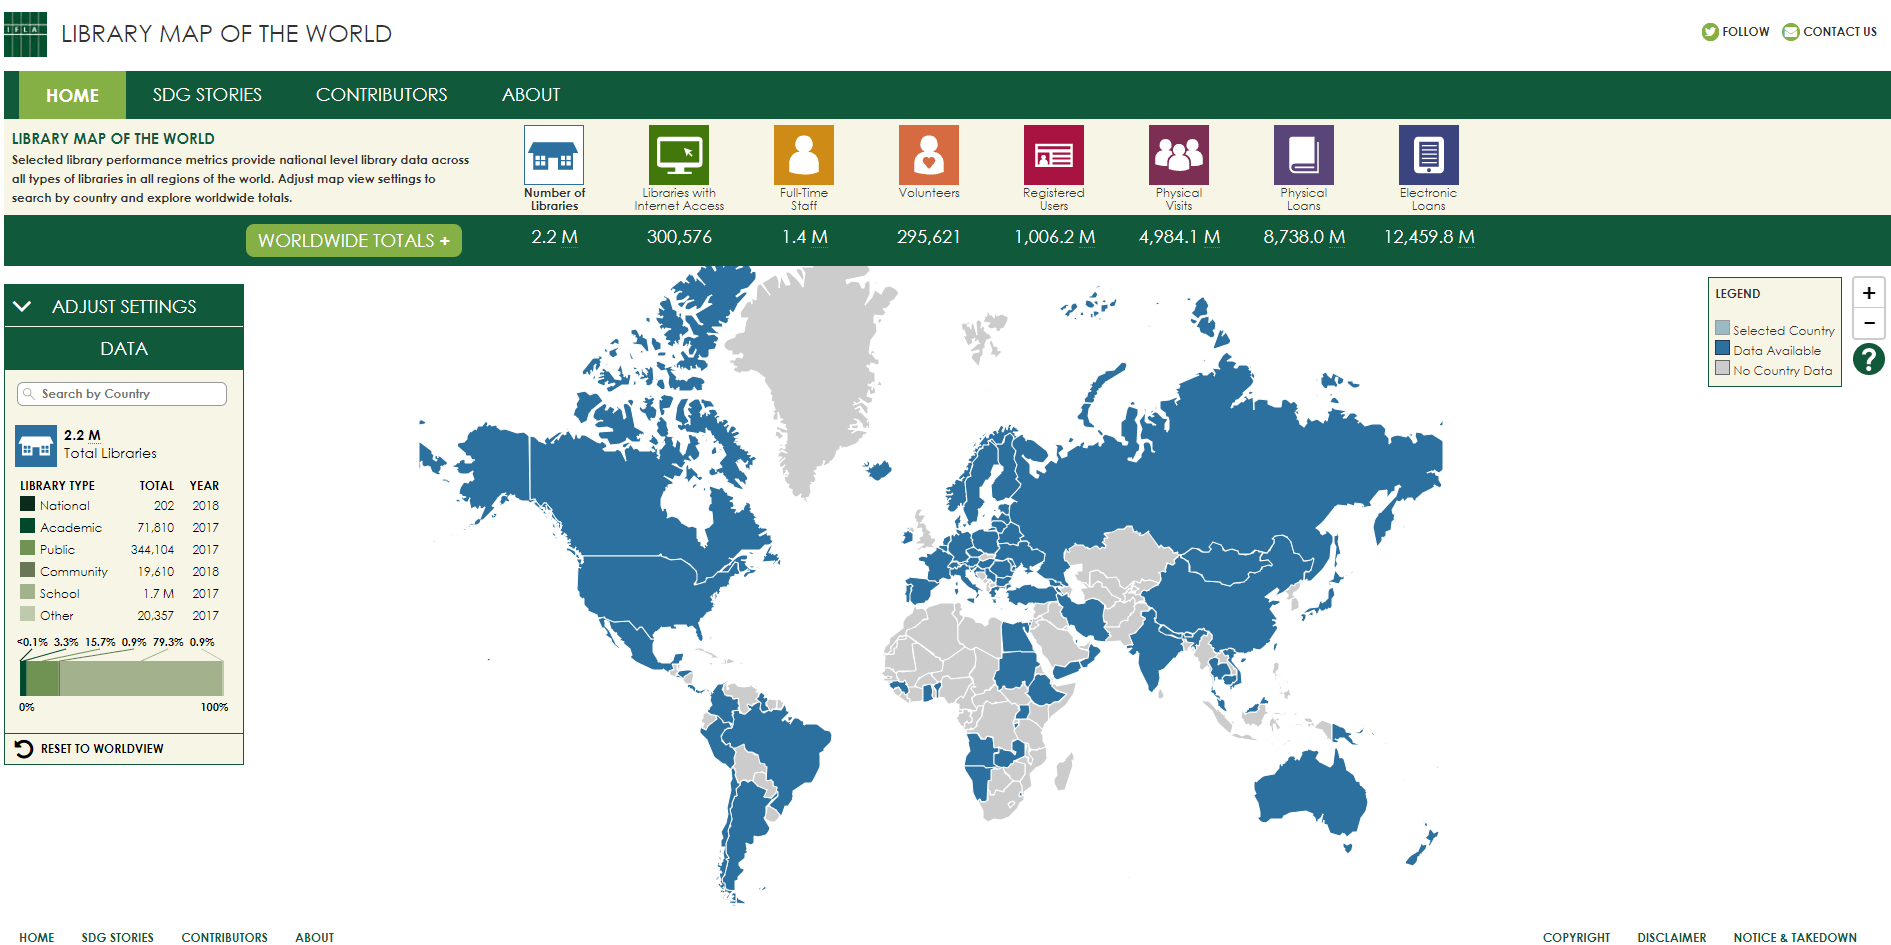Viewport: 1891px width, 945px height.
Task: Open the map help question mark
Action: [1869, 359]
